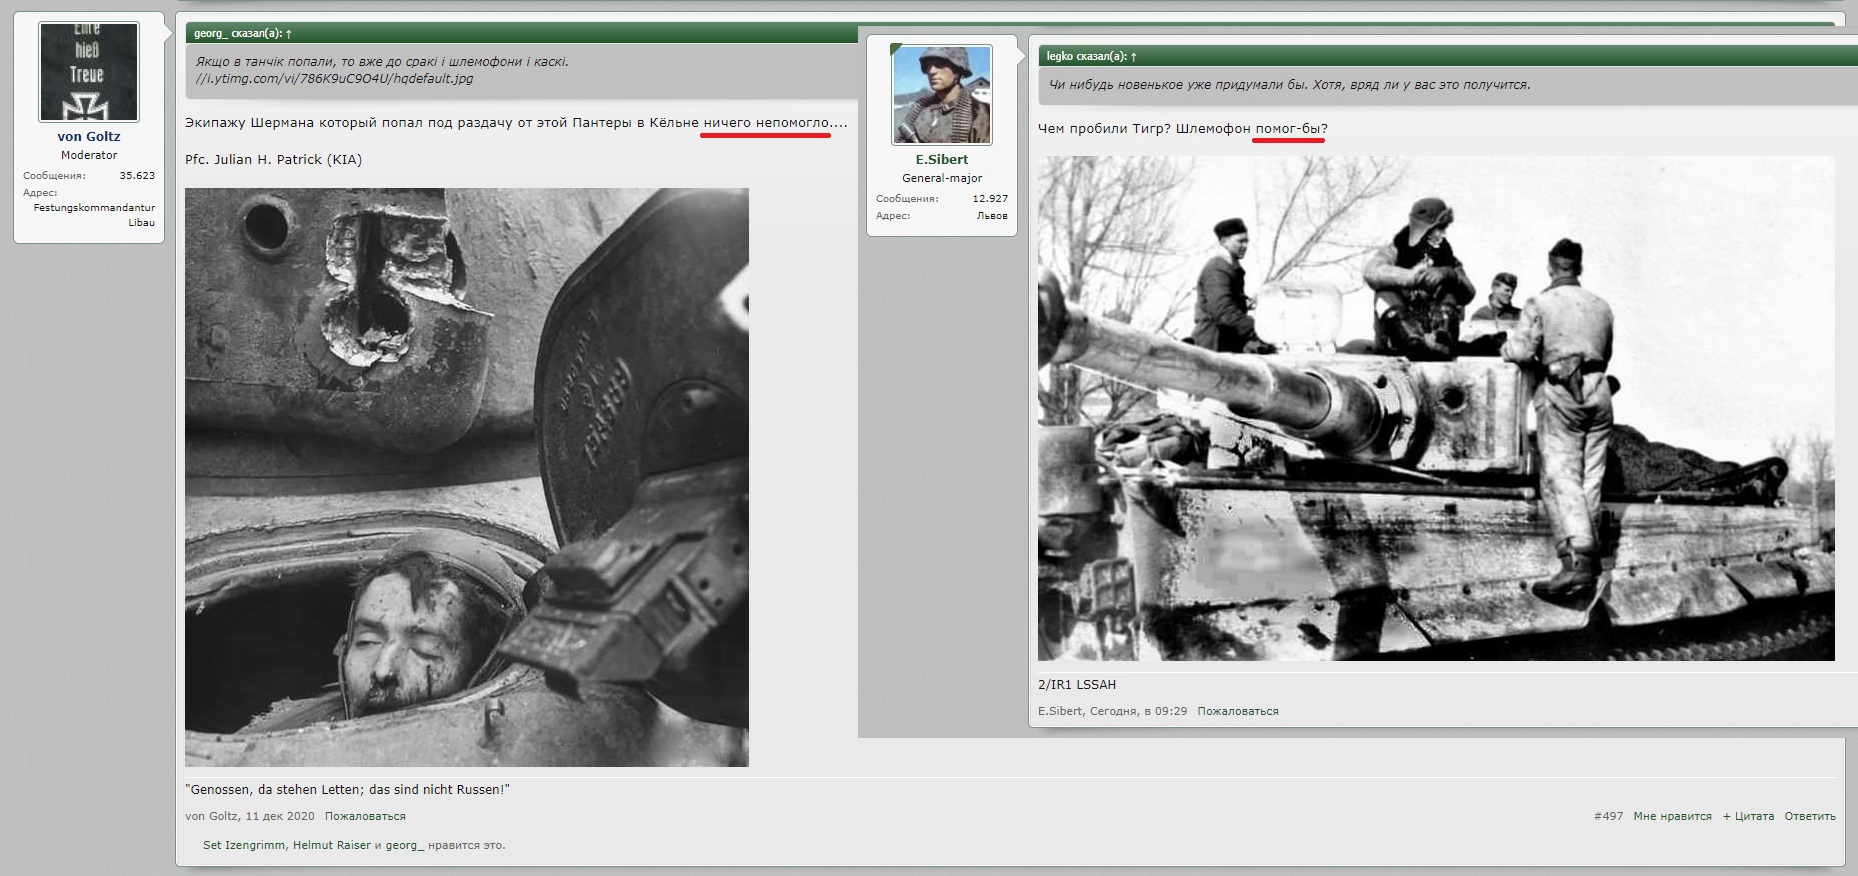Open von Goltz's avatar image
The image size is (1858, 876).
pyautogui.click(x=89, y=72)
